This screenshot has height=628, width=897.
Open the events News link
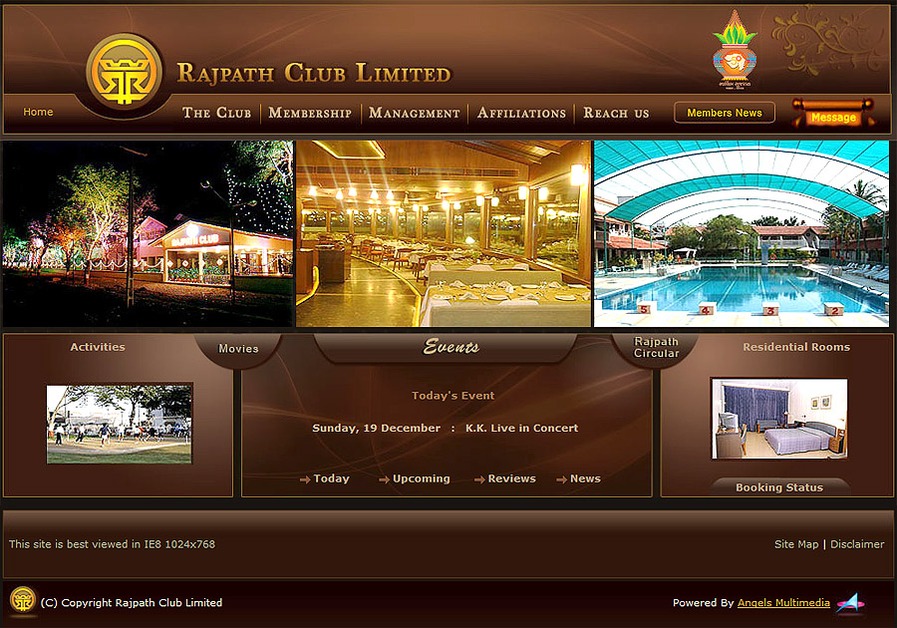click(x=585, y=479)
